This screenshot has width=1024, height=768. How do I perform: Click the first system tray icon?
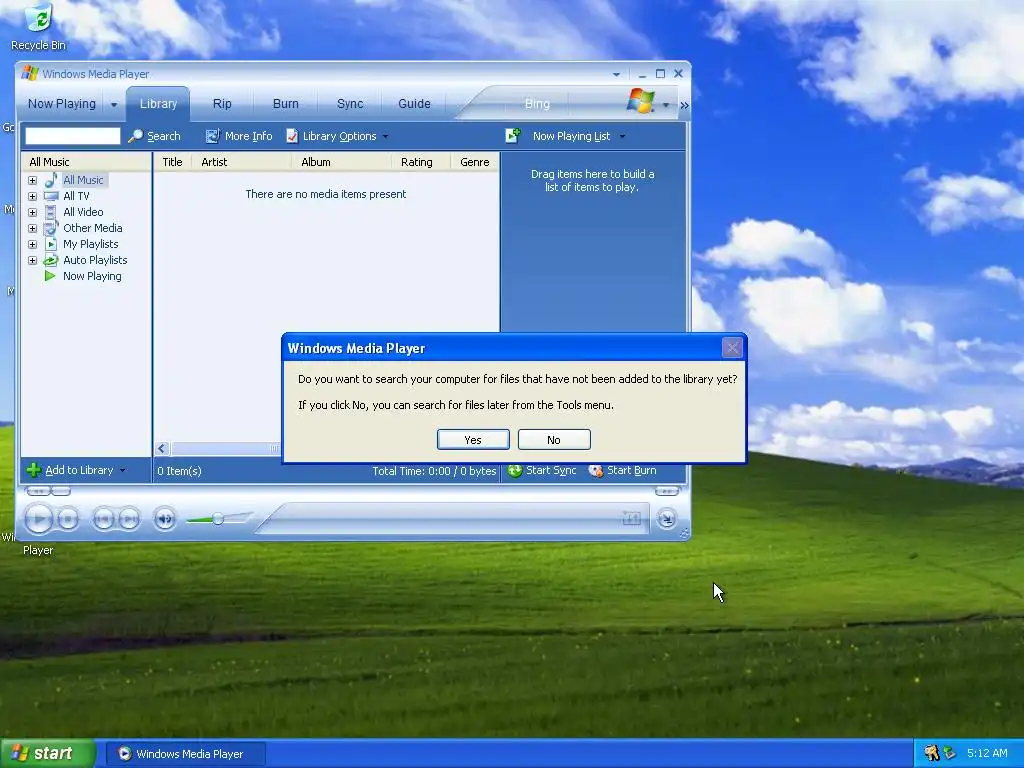tap(931, 753)
